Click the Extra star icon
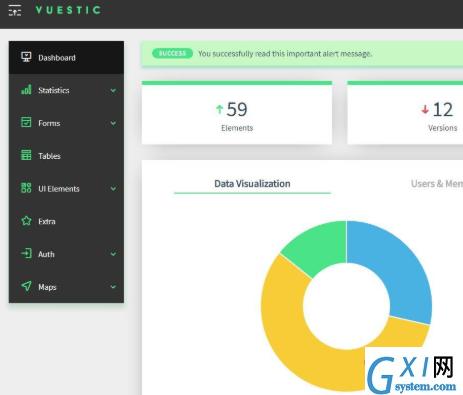Image resolution: width=463 pixels, height=395 pixels. pos(26,221)
